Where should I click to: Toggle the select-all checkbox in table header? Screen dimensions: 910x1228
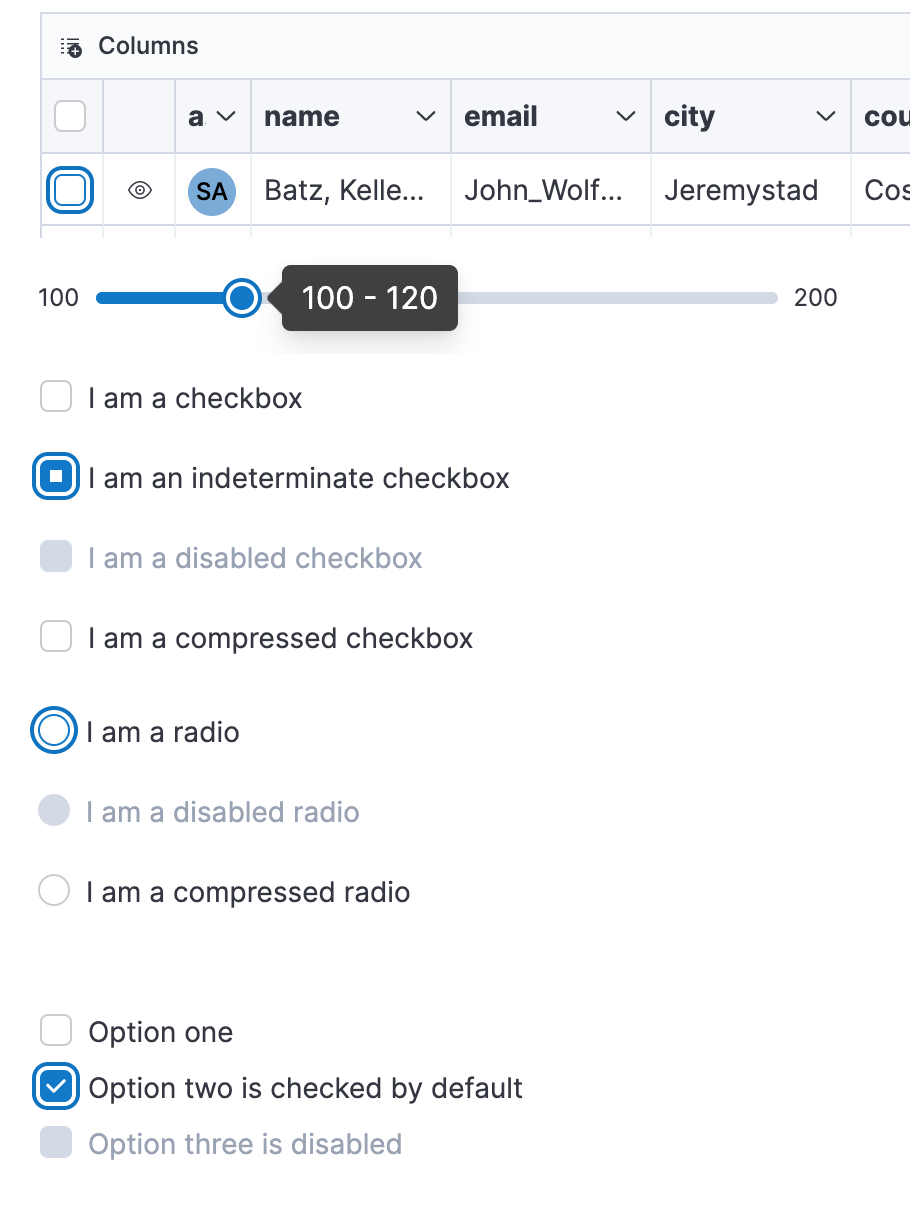click(x=70, y=116)
